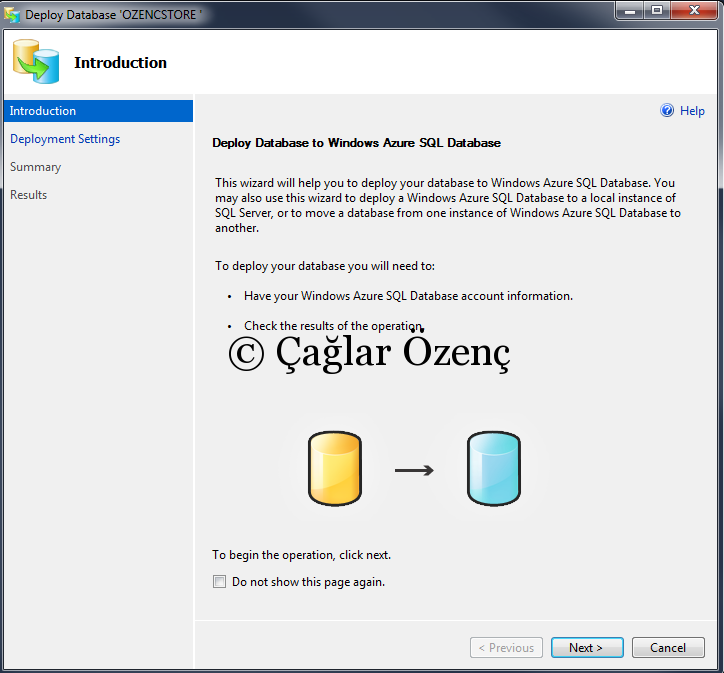
Task: Close the Deploy Database wizard window
Action: (x=694, y=11)
